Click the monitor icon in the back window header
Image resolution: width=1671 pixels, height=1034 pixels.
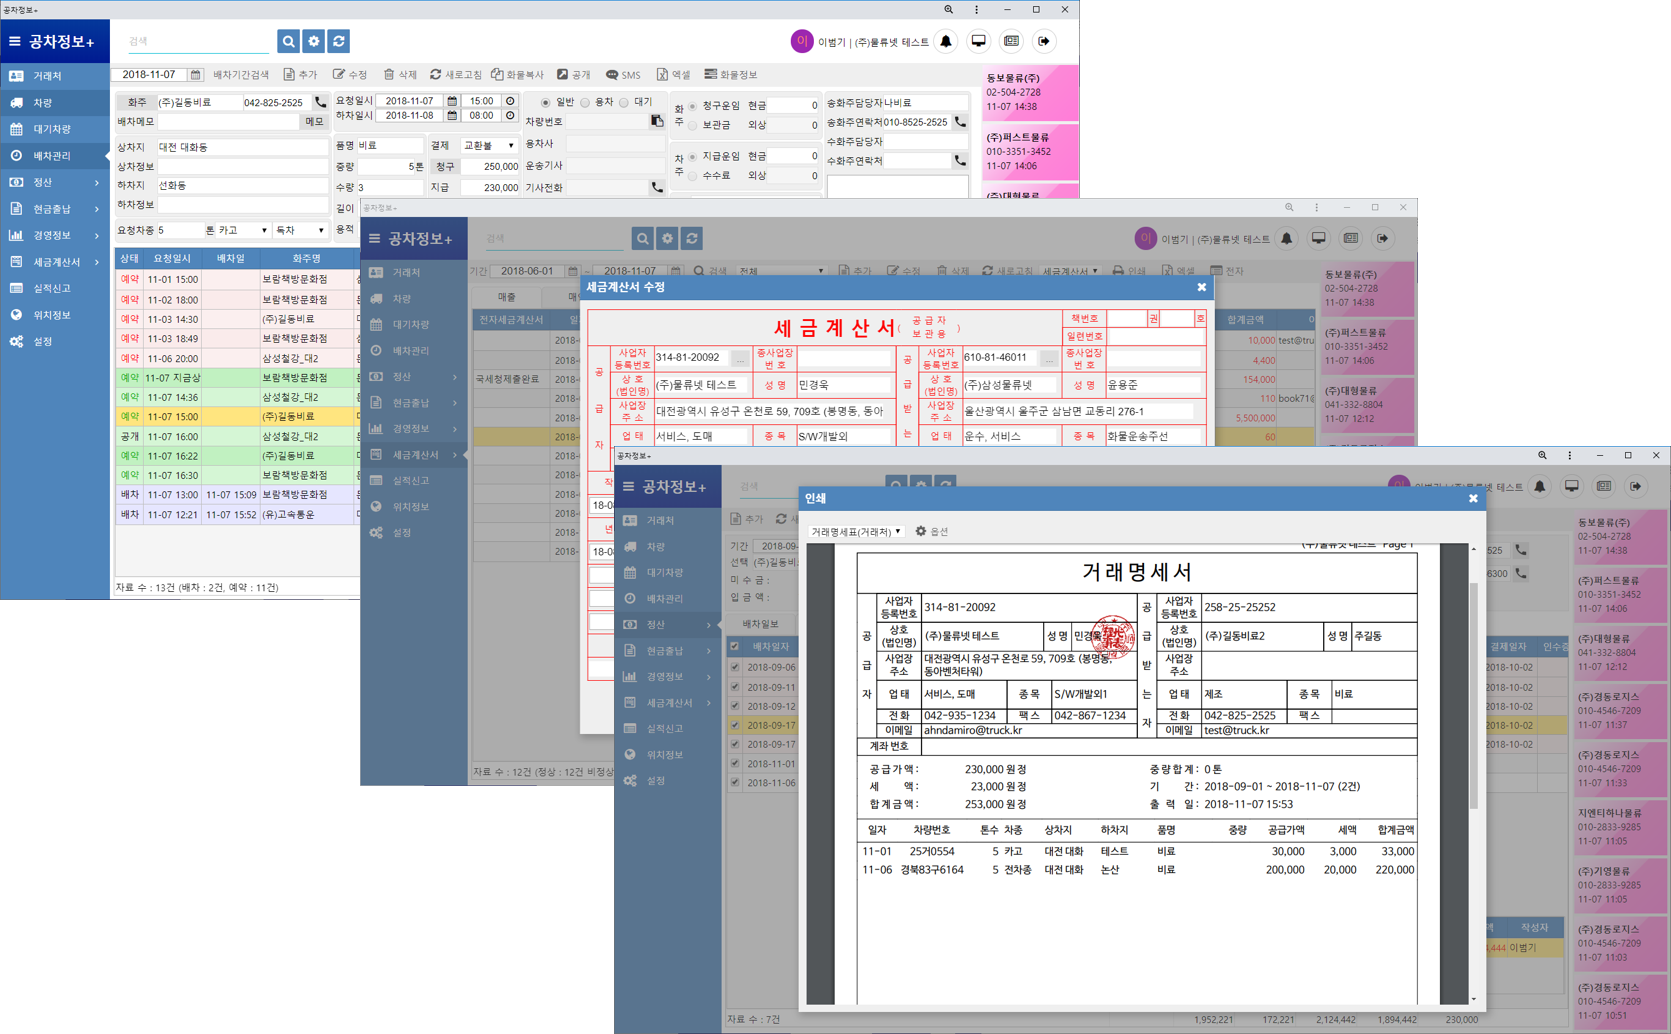(x=979, y=41)
